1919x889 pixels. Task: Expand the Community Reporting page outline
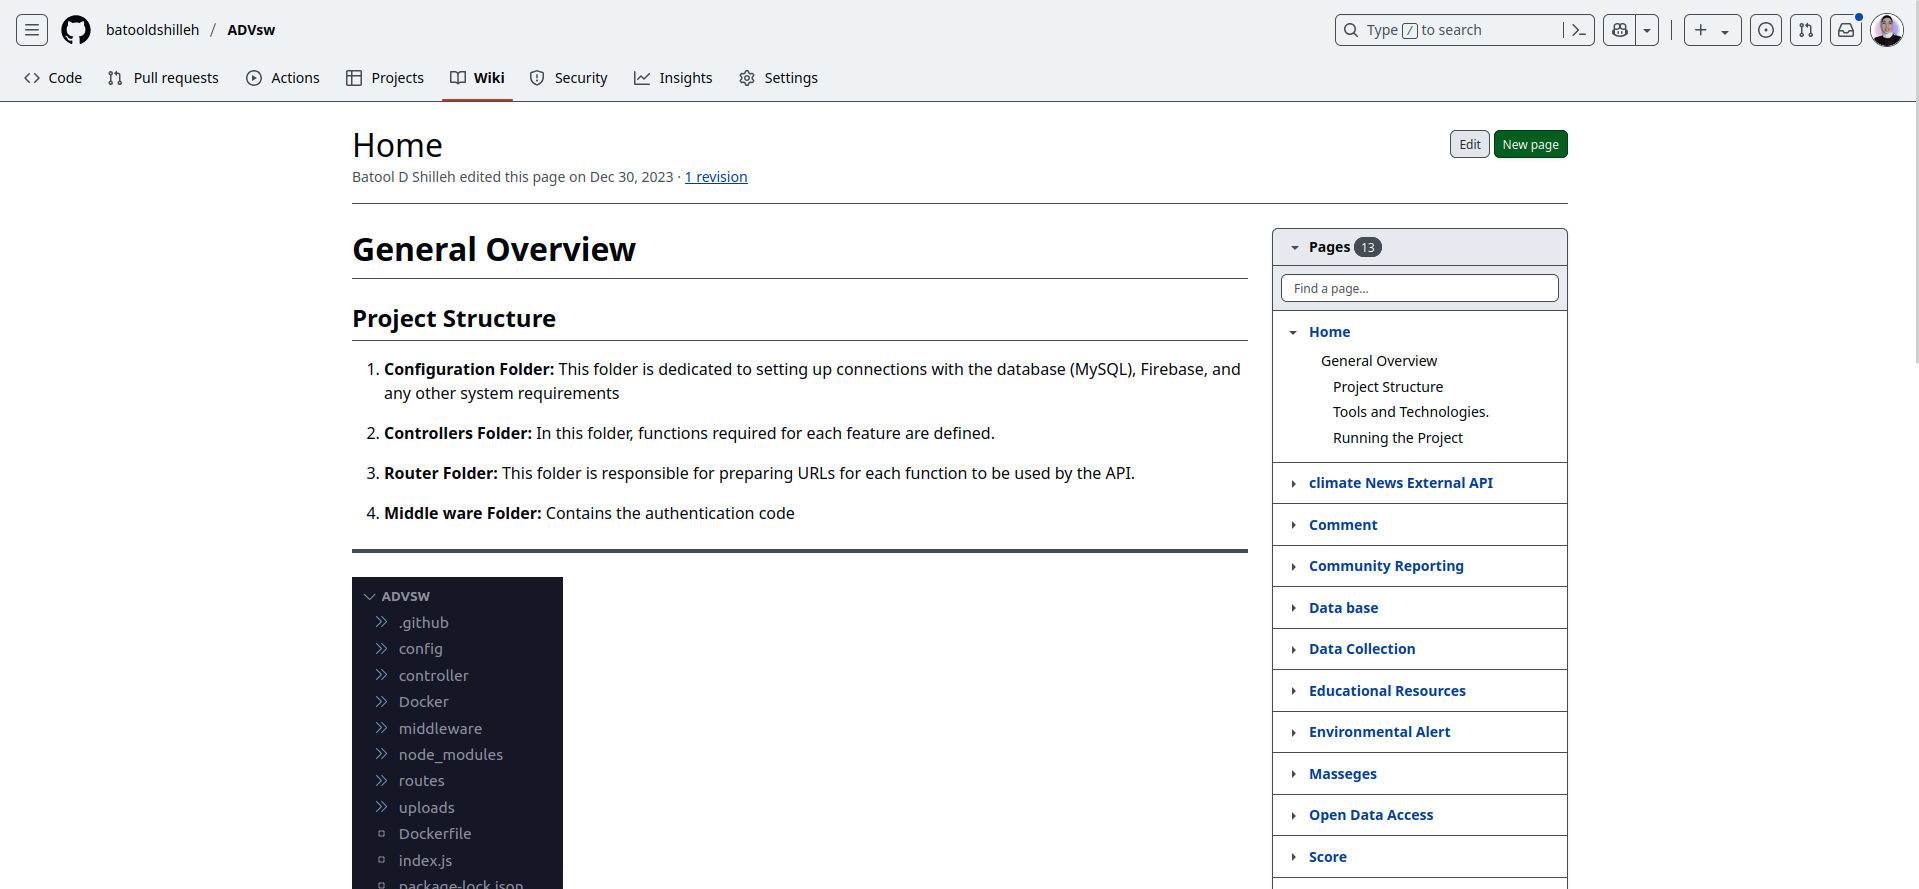pos(1293,566)
